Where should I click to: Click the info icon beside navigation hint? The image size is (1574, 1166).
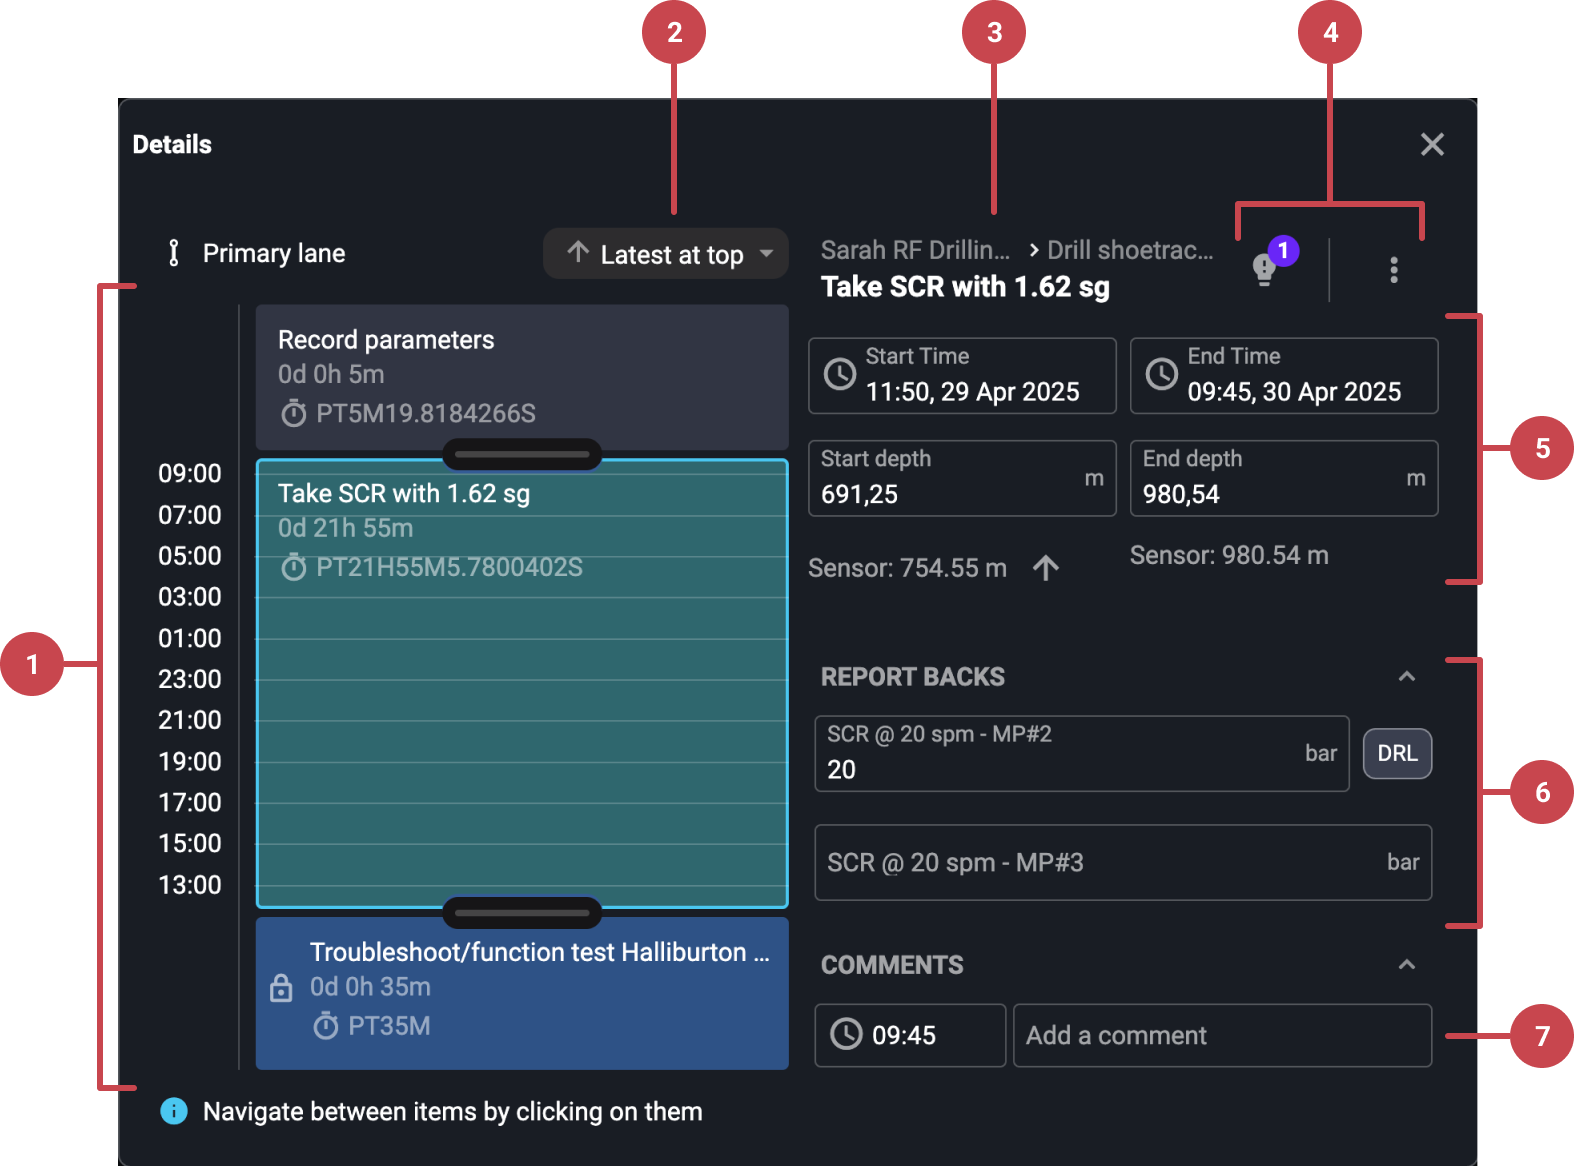point(174,1111)
